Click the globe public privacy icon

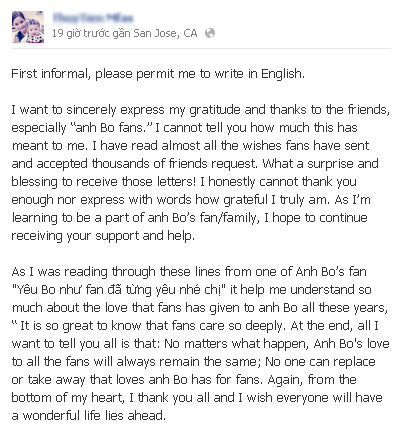click(x=210, y=33)
